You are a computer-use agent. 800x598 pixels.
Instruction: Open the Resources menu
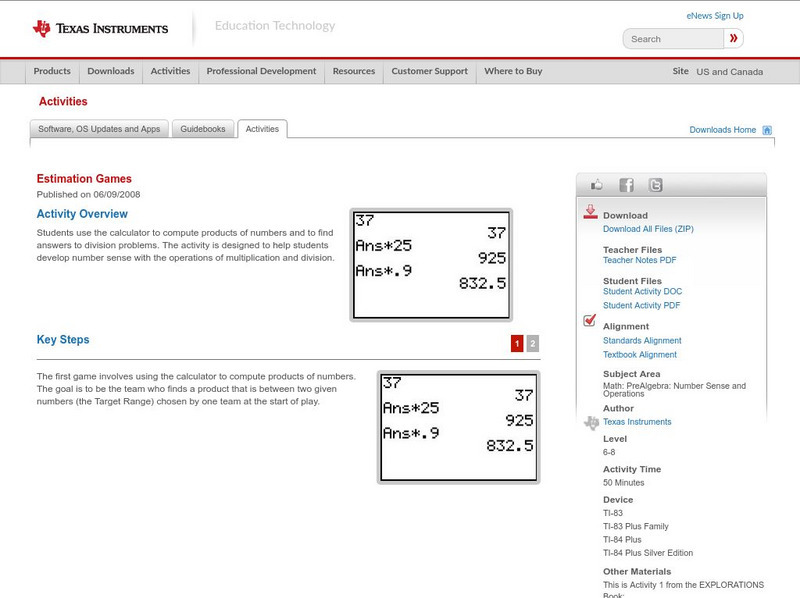(354, 71)
